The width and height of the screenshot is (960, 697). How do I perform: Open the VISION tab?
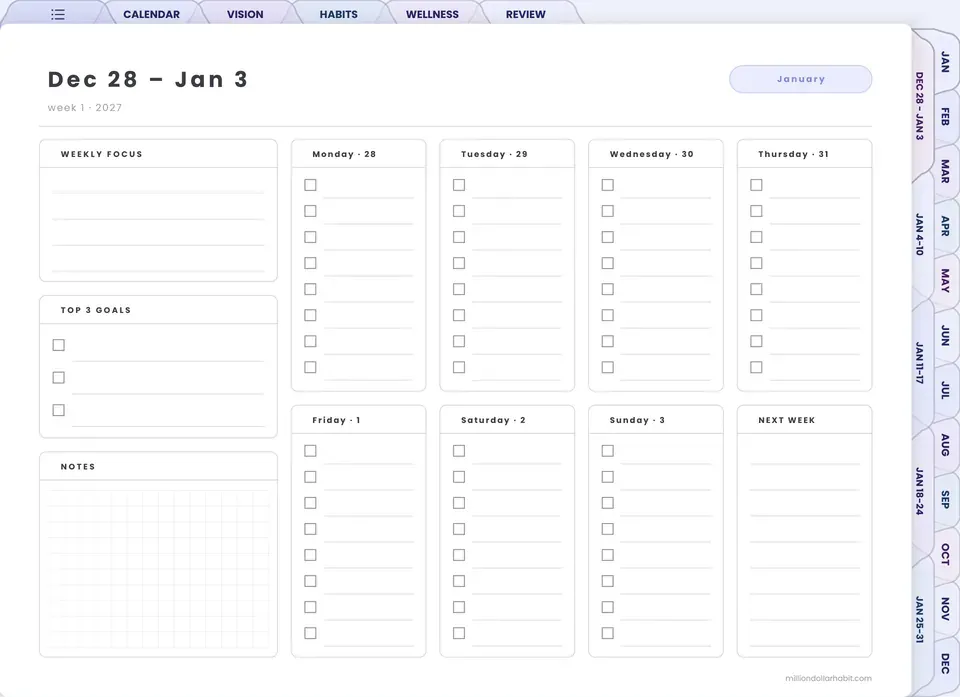coord(245,14)
